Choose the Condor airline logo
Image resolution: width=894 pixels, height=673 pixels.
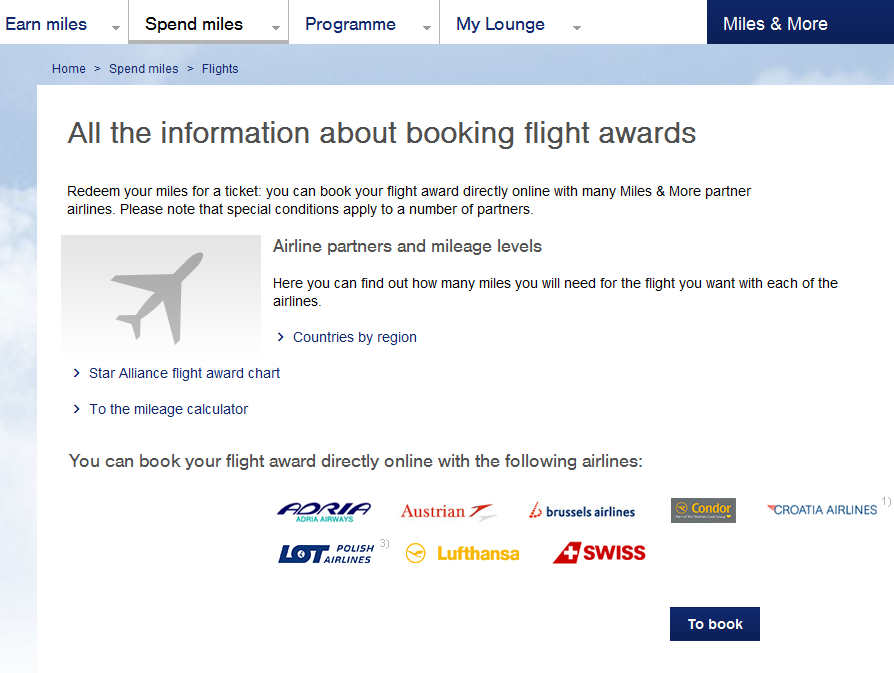pyautogui.click(x=703, y=510)
